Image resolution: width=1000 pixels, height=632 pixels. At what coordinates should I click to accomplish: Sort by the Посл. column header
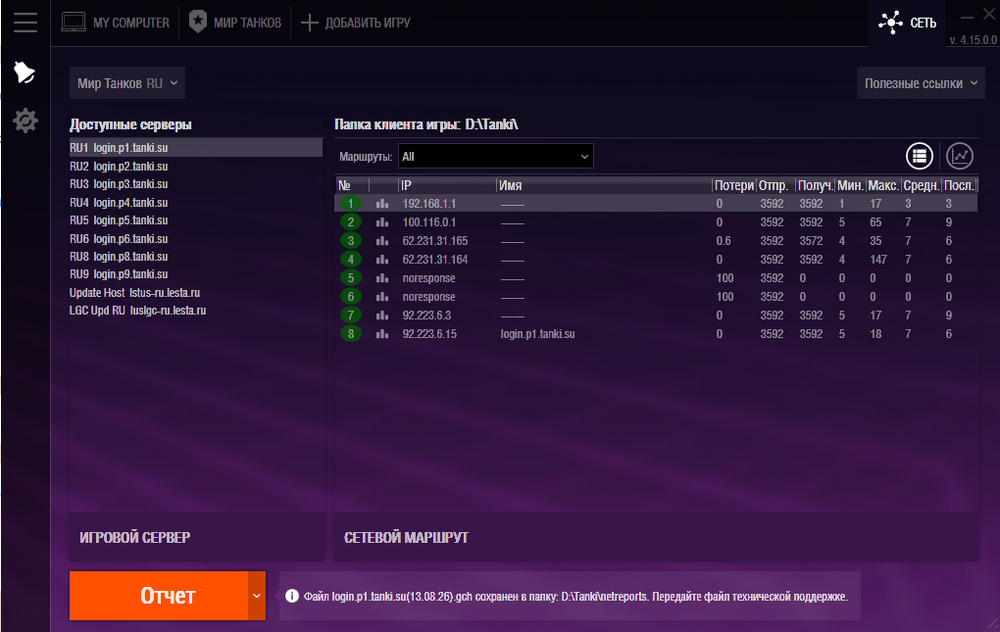[x=959, y=186]
